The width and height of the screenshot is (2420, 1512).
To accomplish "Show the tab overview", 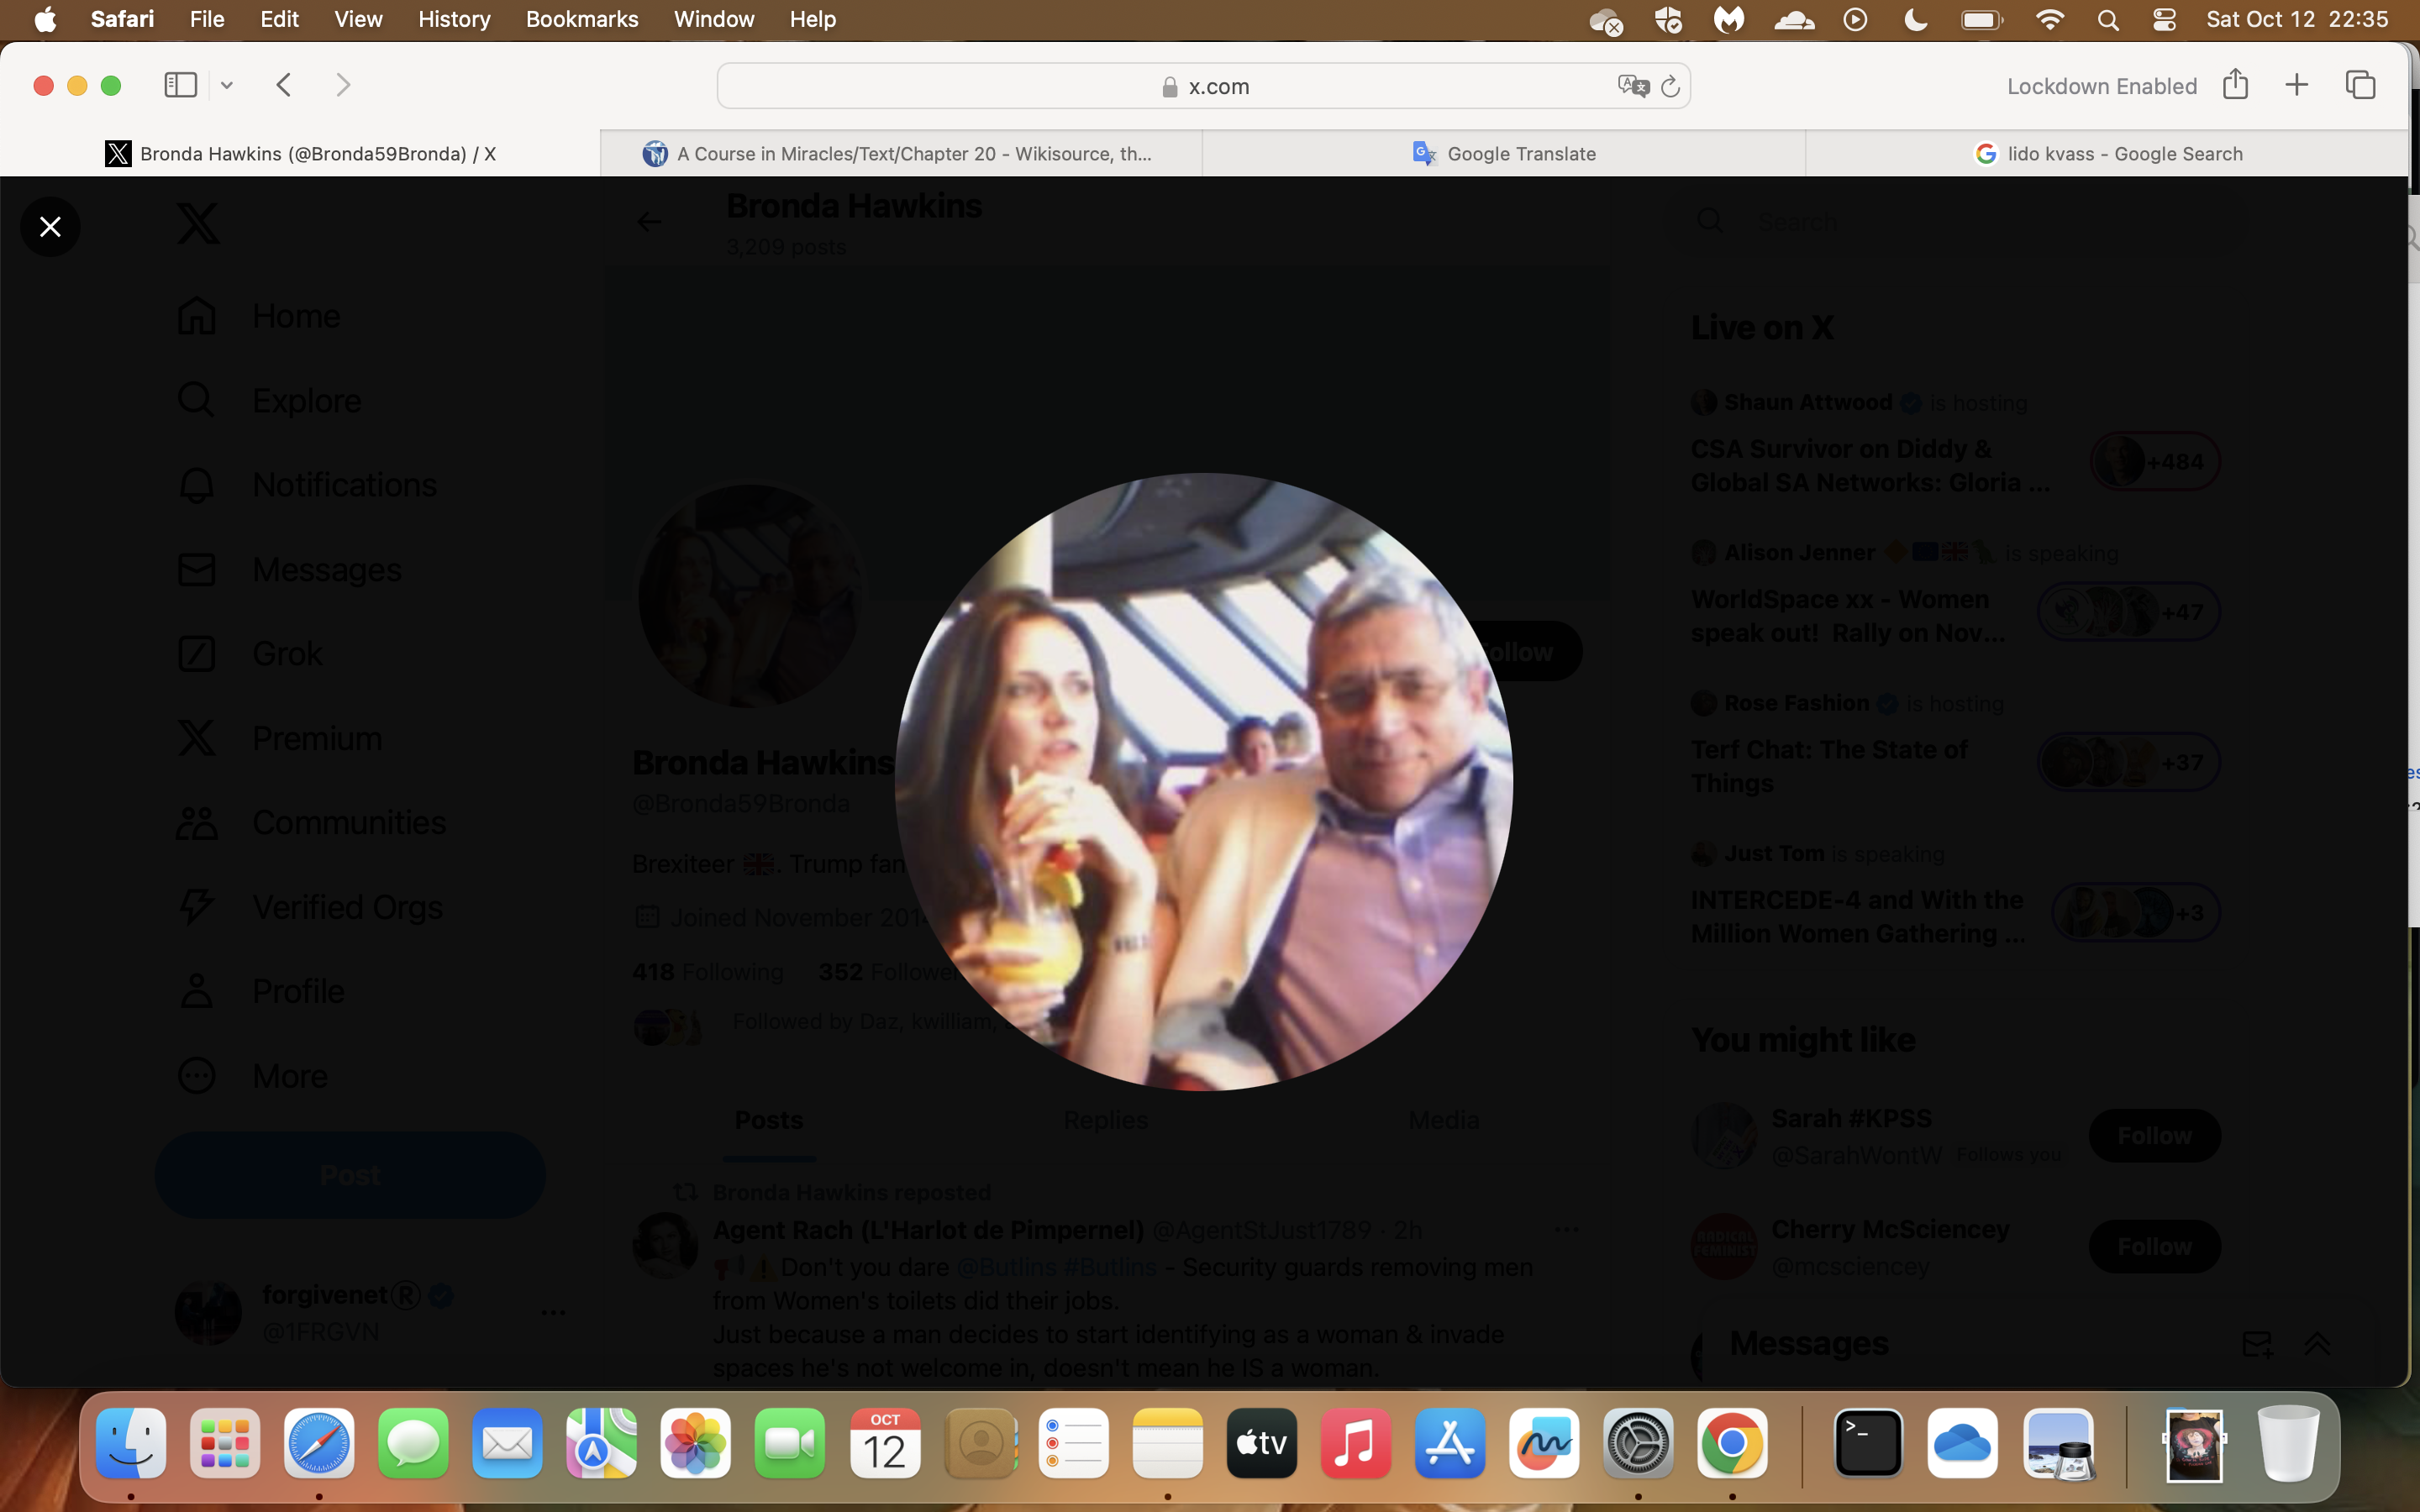I will pyautogui.click(x=2360, y=85).
